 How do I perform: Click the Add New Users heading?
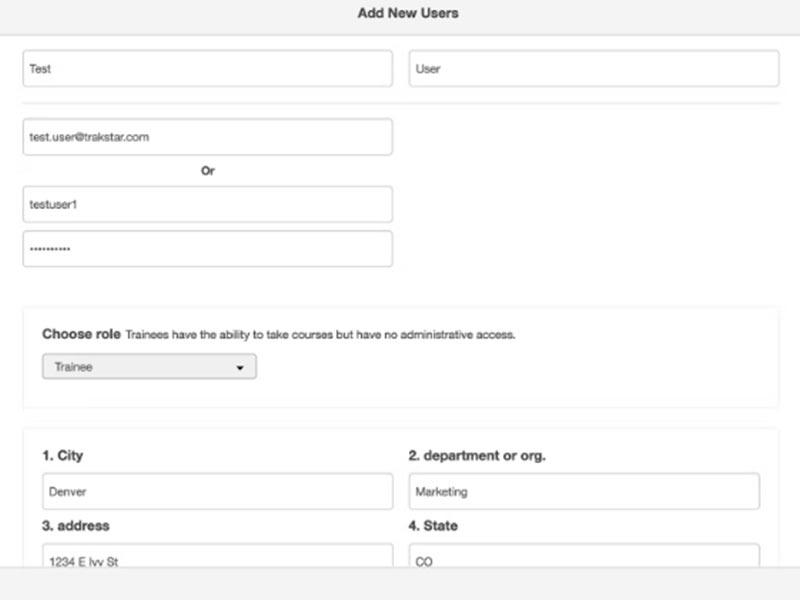(408, 13)
